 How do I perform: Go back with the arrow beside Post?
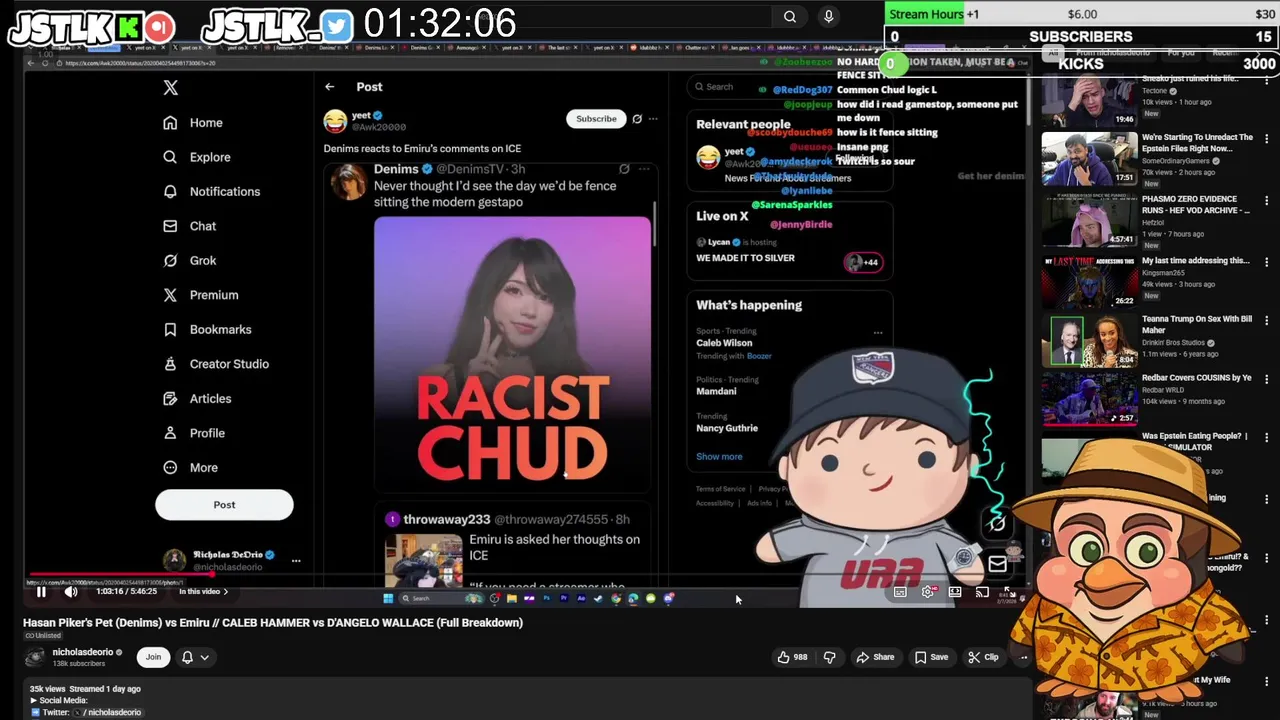(329, 87)
